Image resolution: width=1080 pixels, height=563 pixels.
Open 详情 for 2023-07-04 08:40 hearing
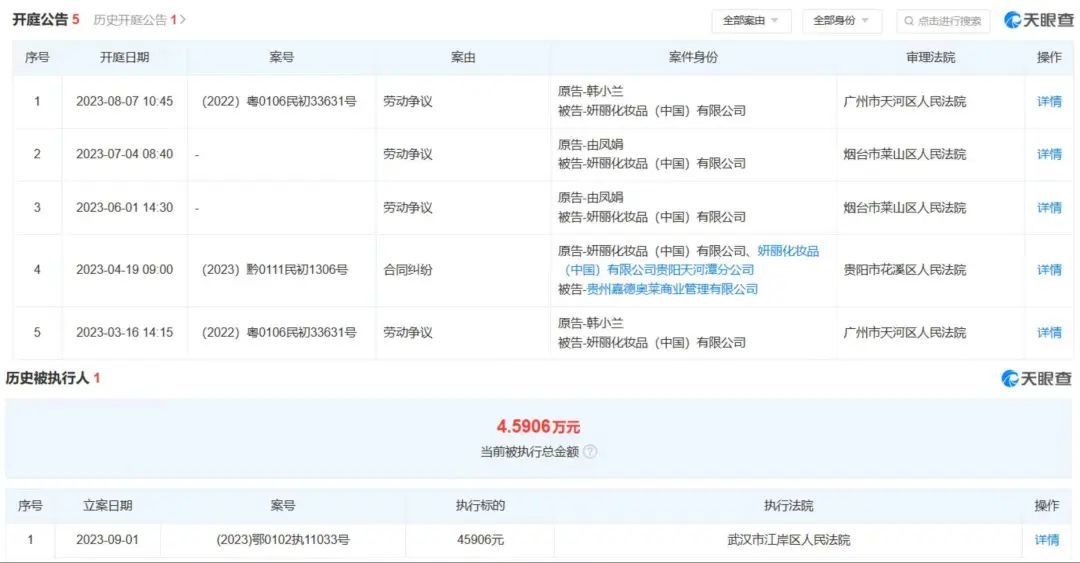click(x=1049, y=154)
